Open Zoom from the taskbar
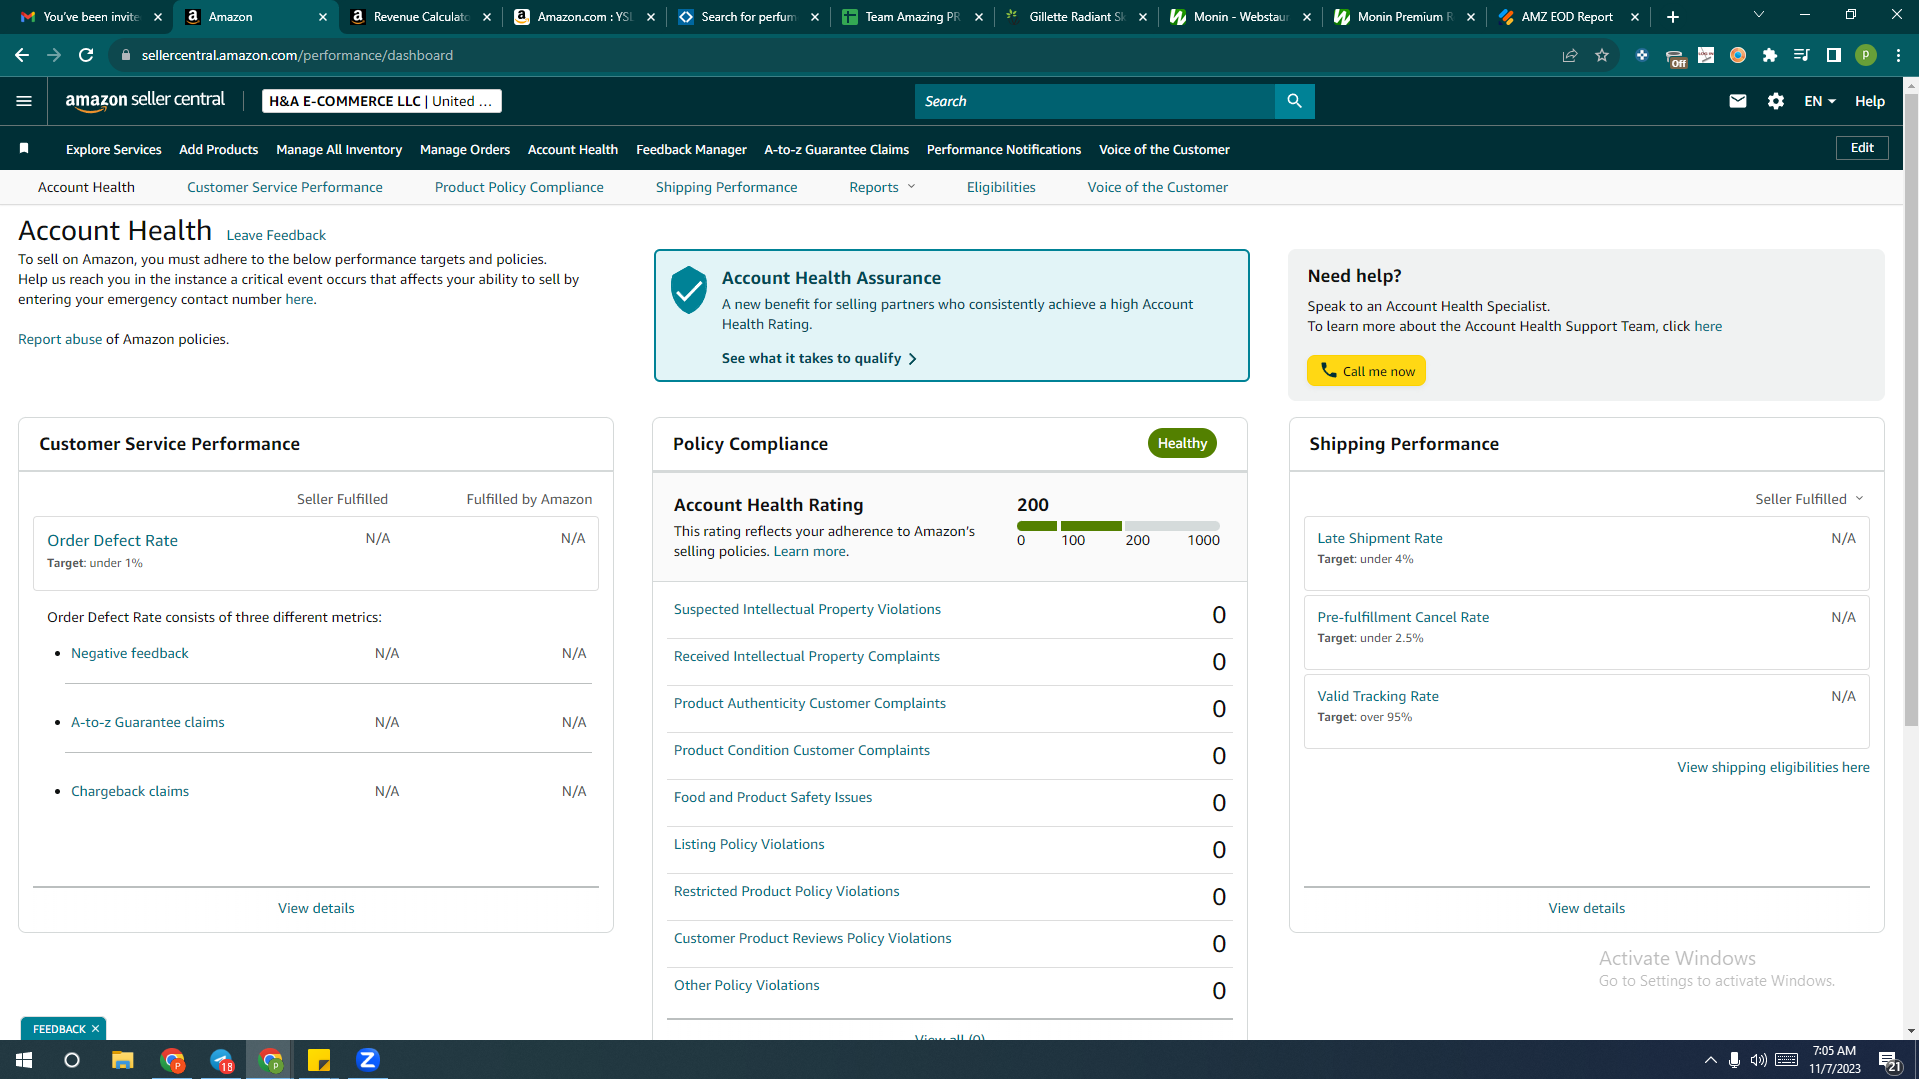 [x=368, y=1060]
